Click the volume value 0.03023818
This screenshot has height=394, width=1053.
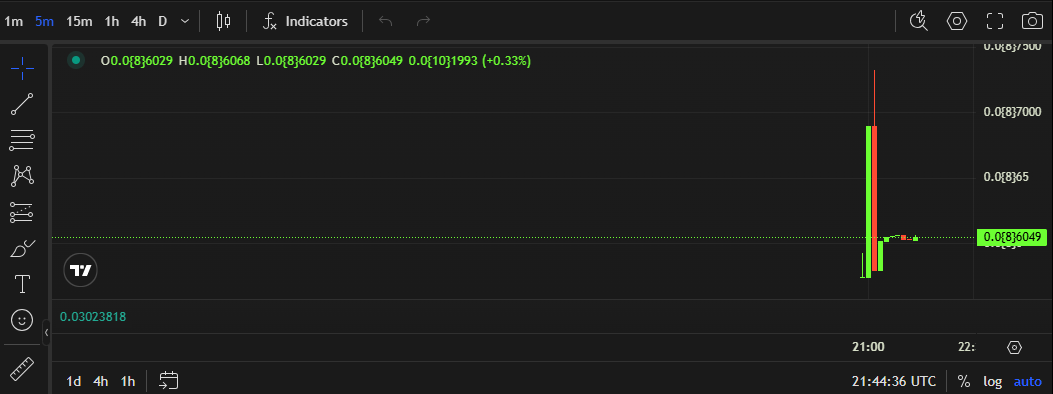point(93,316)
